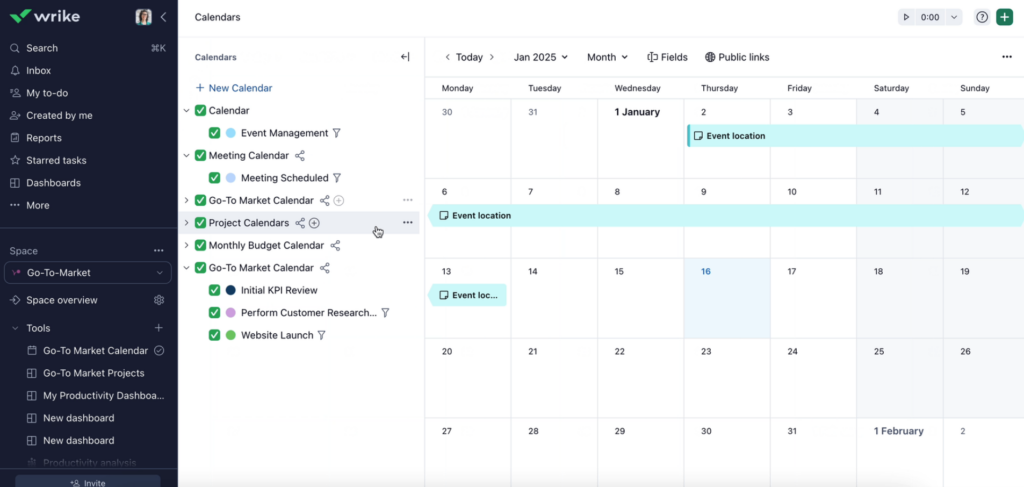Create a New Calendar
This screenshot has width=1024, height=487.
click(x=234, y=88)
